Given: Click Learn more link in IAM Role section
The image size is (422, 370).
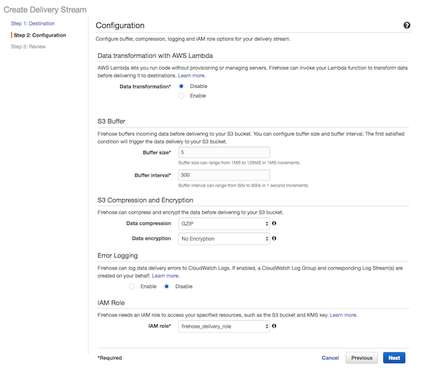Looking at the screenshot, I should [x=343, y=315].
